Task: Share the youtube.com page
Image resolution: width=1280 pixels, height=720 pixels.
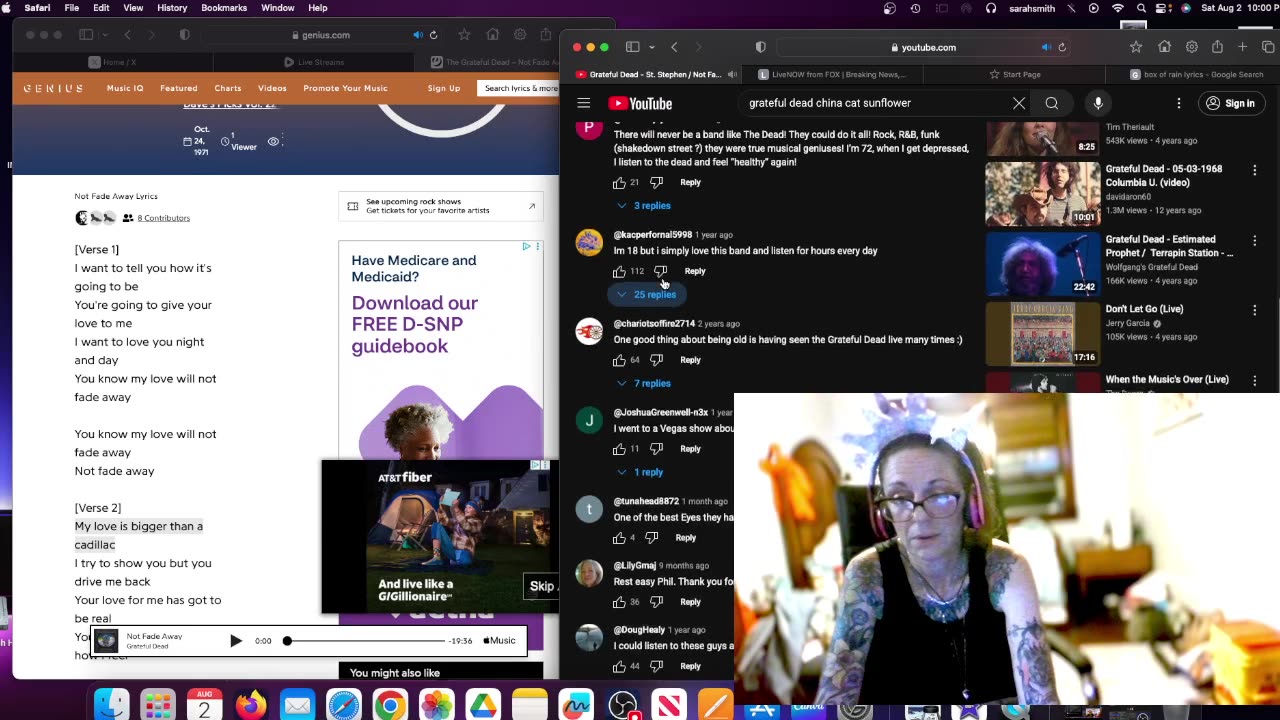Action: point(1217,47)
